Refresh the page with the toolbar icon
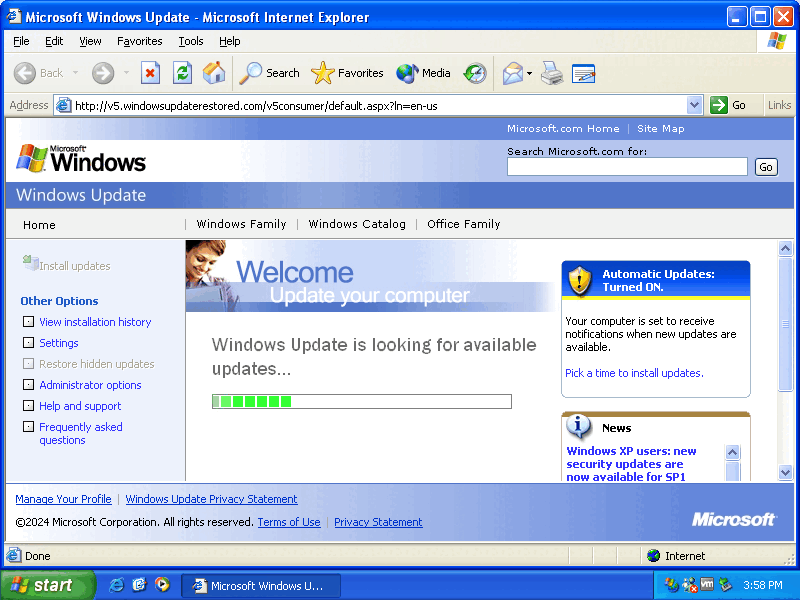This screenshot has width=800, height=600. (182, 73)
